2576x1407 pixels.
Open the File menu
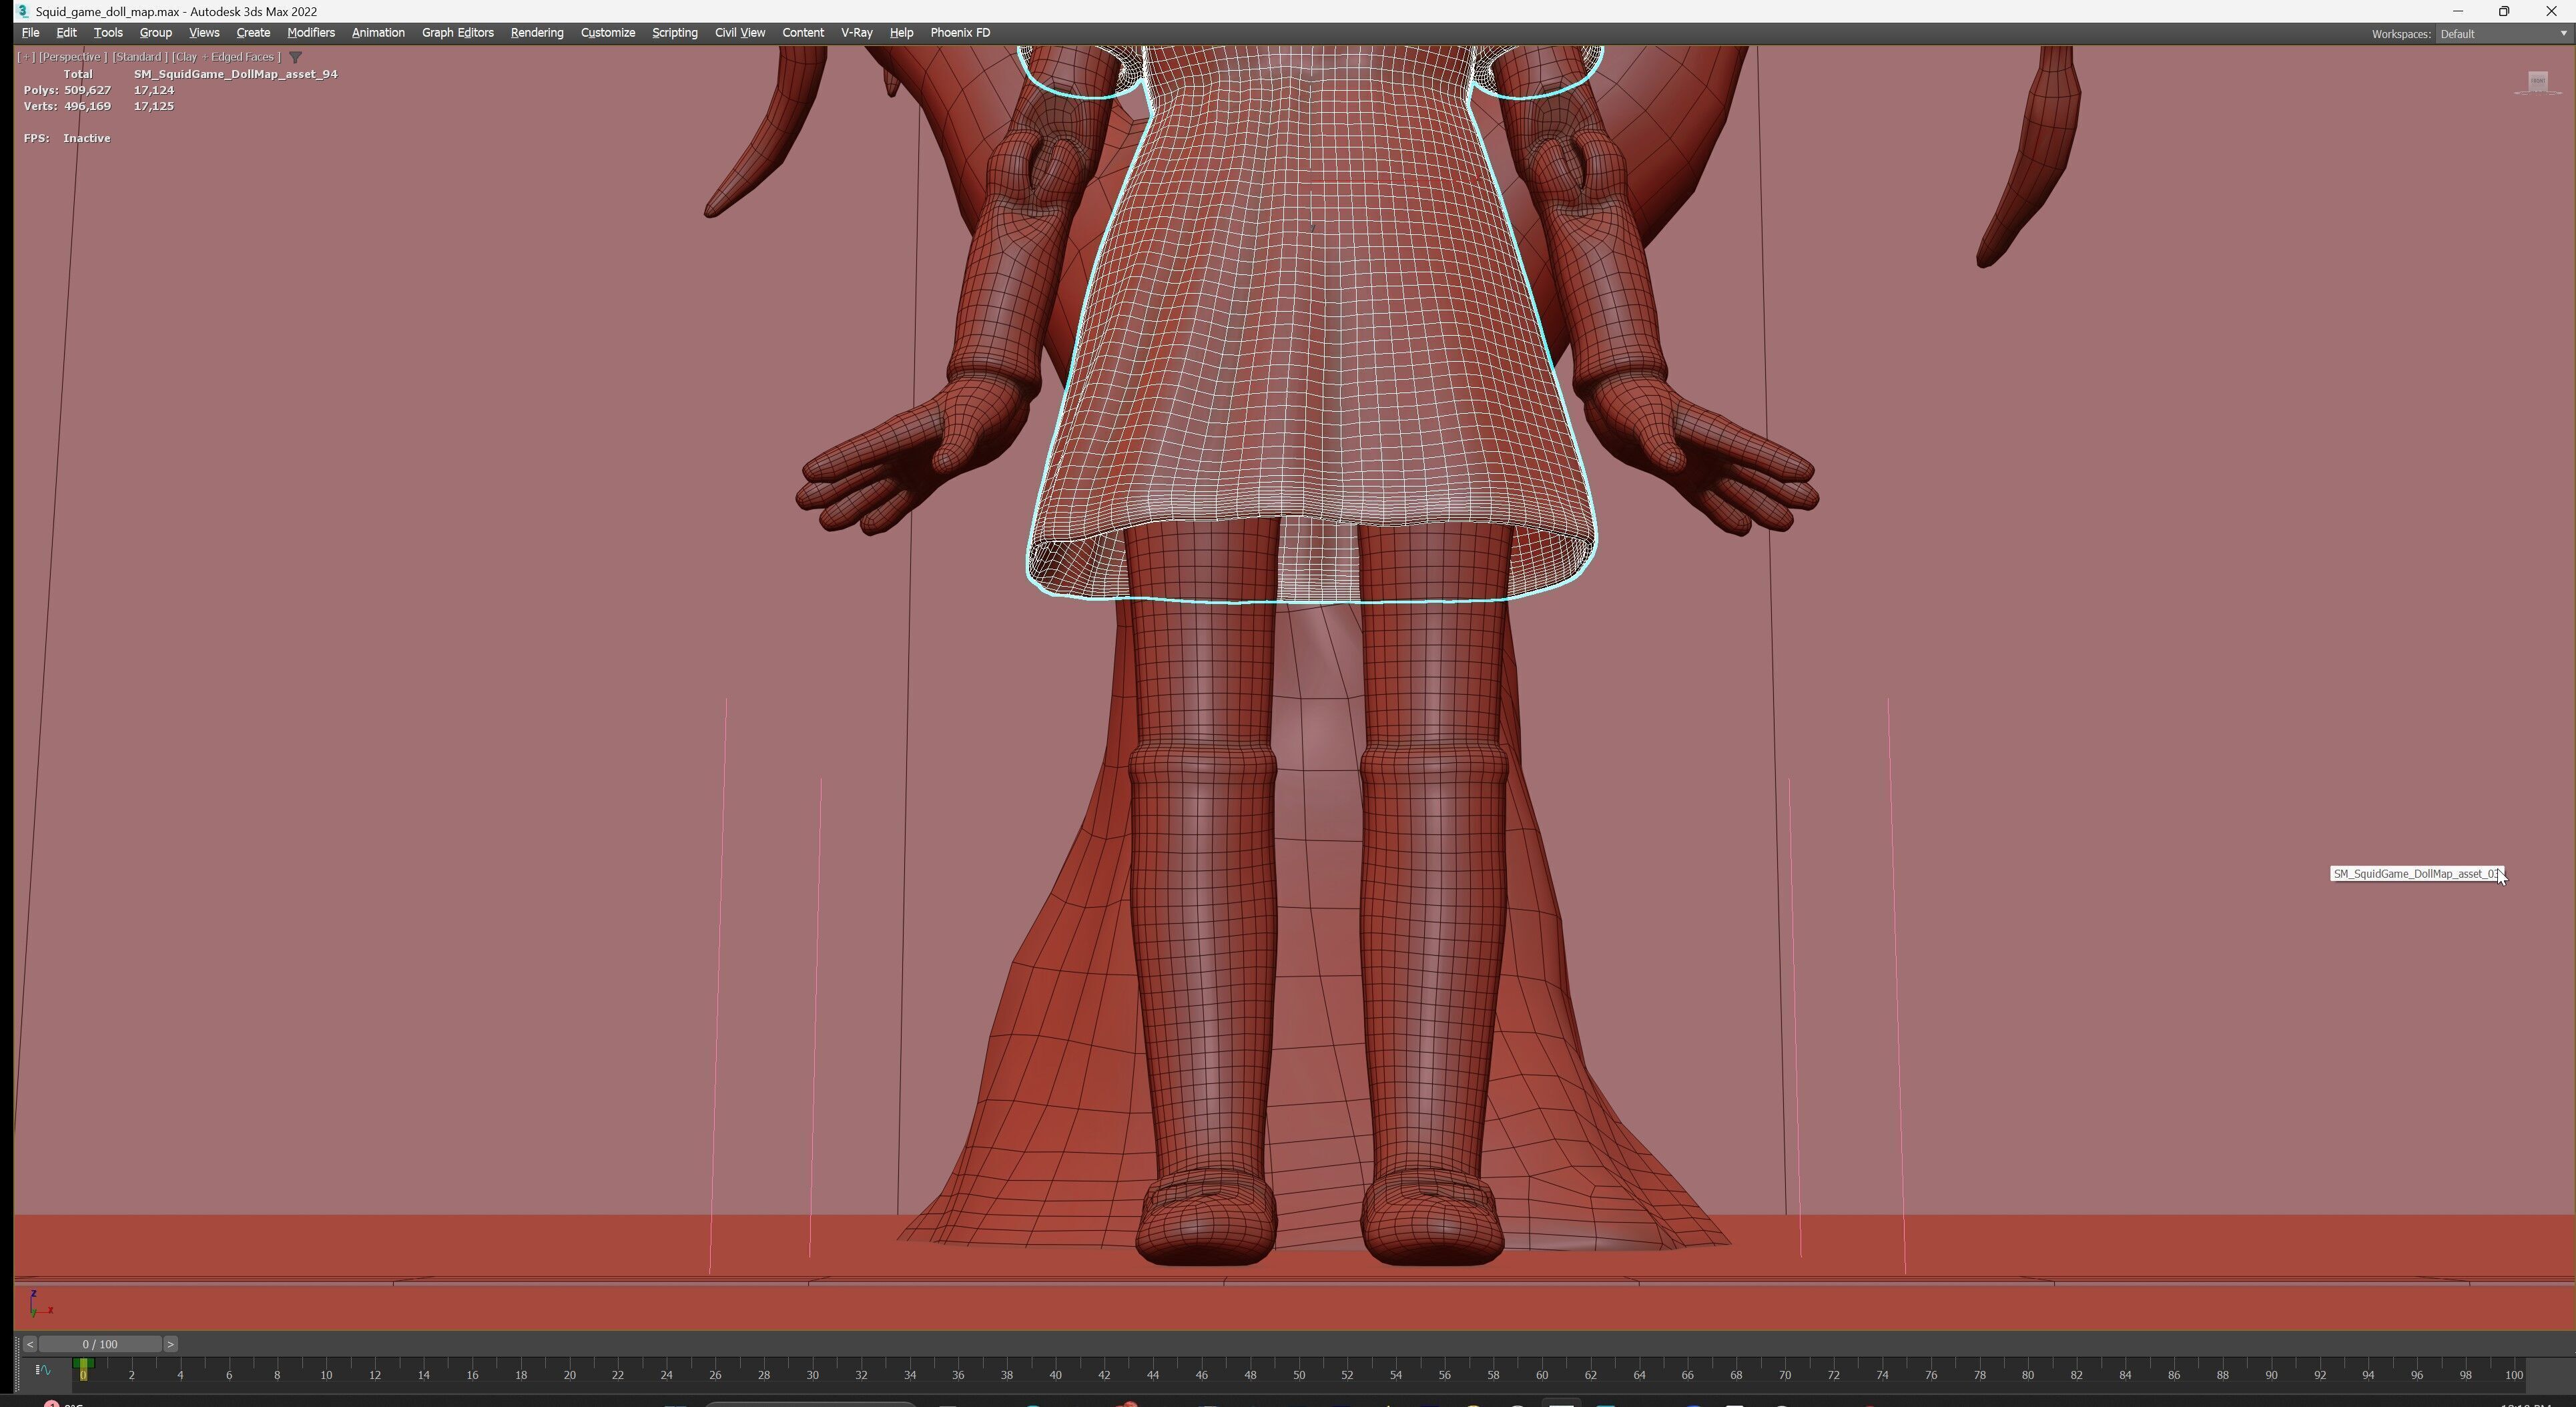tap(30, 33)
